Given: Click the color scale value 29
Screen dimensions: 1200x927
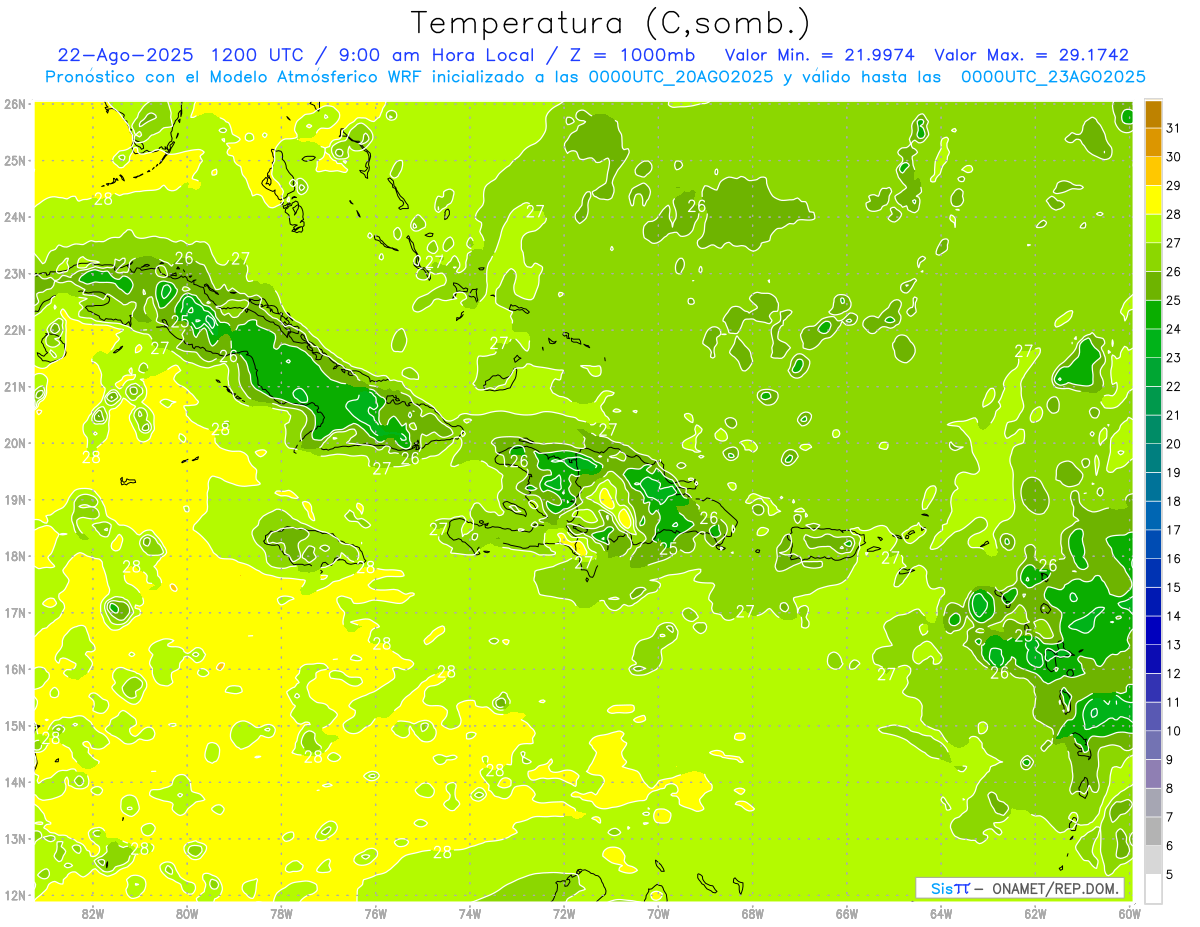Looking at the screenshot, I should [x=1174, y=186].
